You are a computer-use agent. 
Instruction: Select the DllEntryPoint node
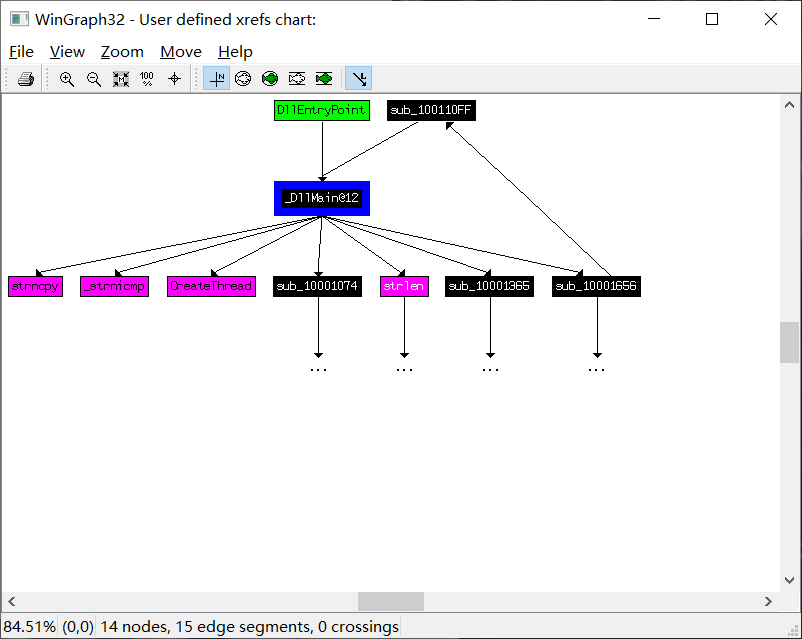321,110
